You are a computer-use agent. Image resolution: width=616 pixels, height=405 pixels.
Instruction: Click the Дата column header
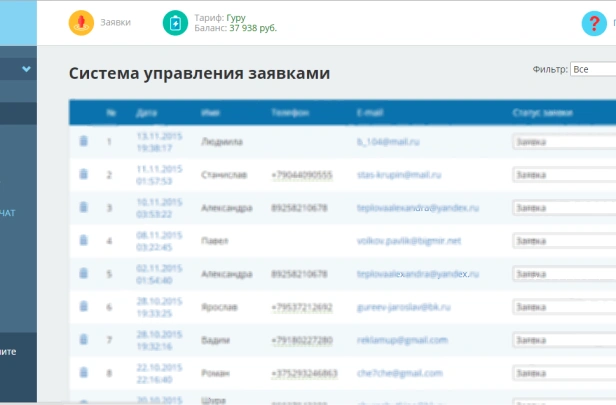[147, 113]
